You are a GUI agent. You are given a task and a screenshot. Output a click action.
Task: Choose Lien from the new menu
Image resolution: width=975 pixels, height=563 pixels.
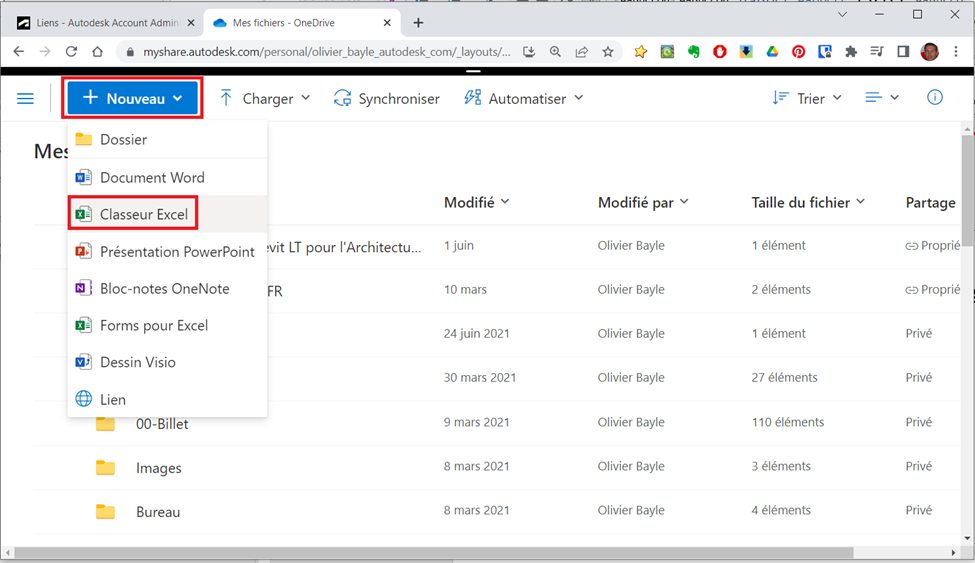click(167, 399)
